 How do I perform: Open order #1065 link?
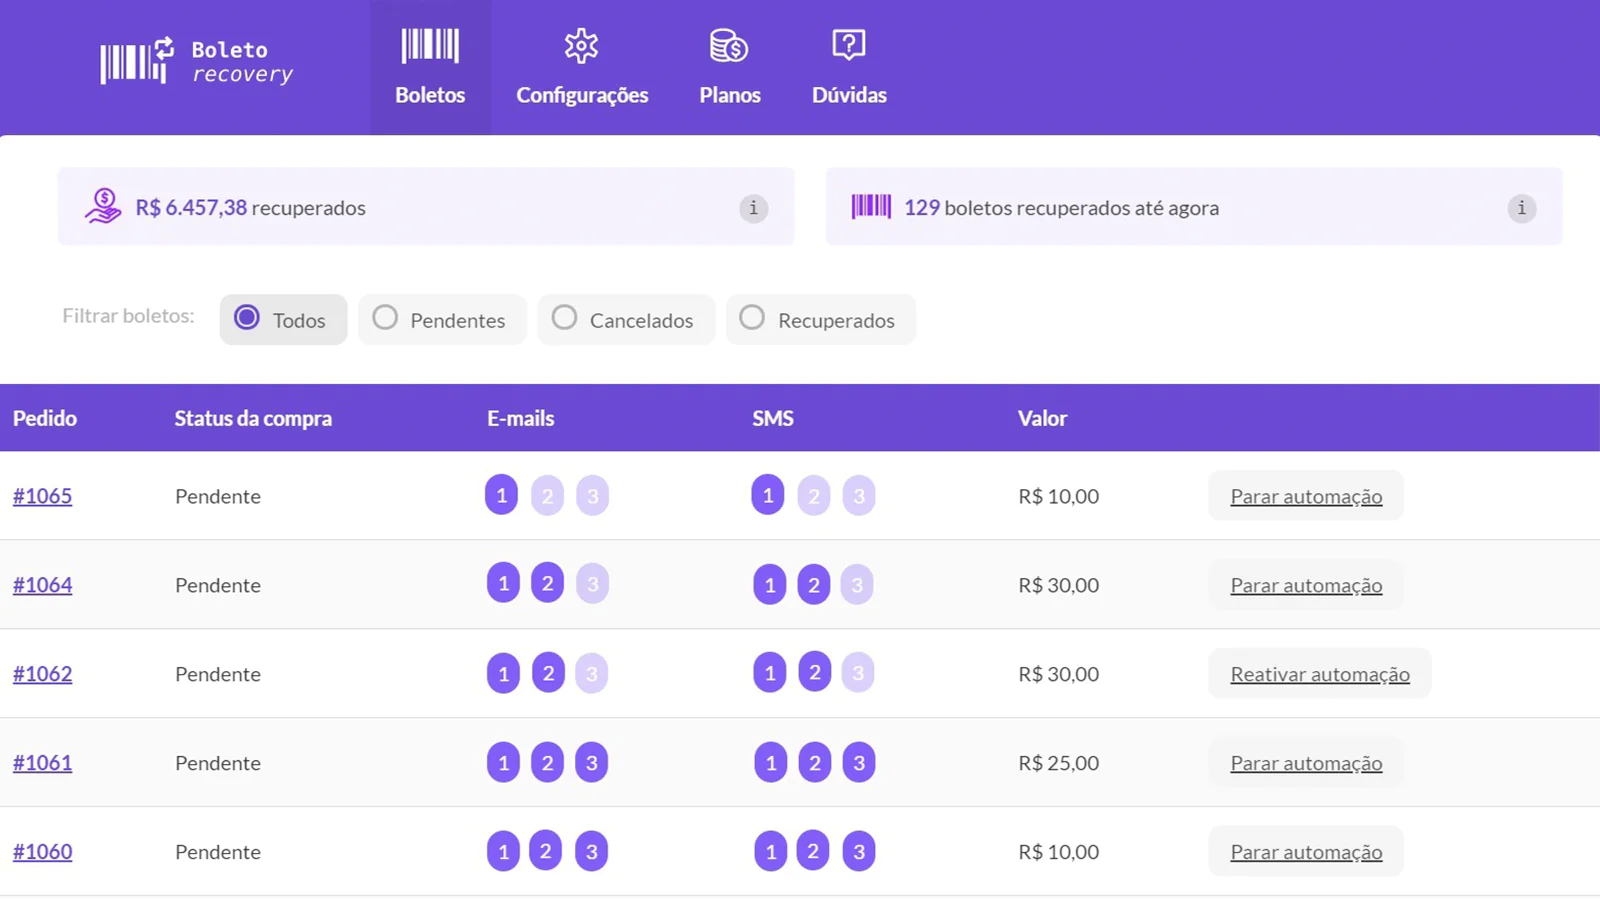[x=42, y=496]
